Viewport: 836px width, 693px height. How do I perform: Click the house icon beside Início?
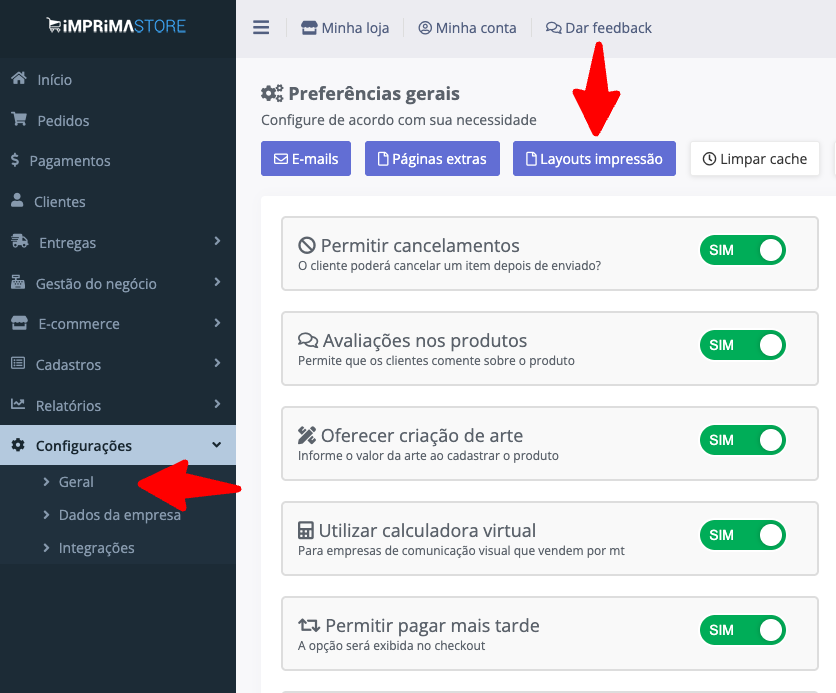pyautogui.click(x=18, y=79)
